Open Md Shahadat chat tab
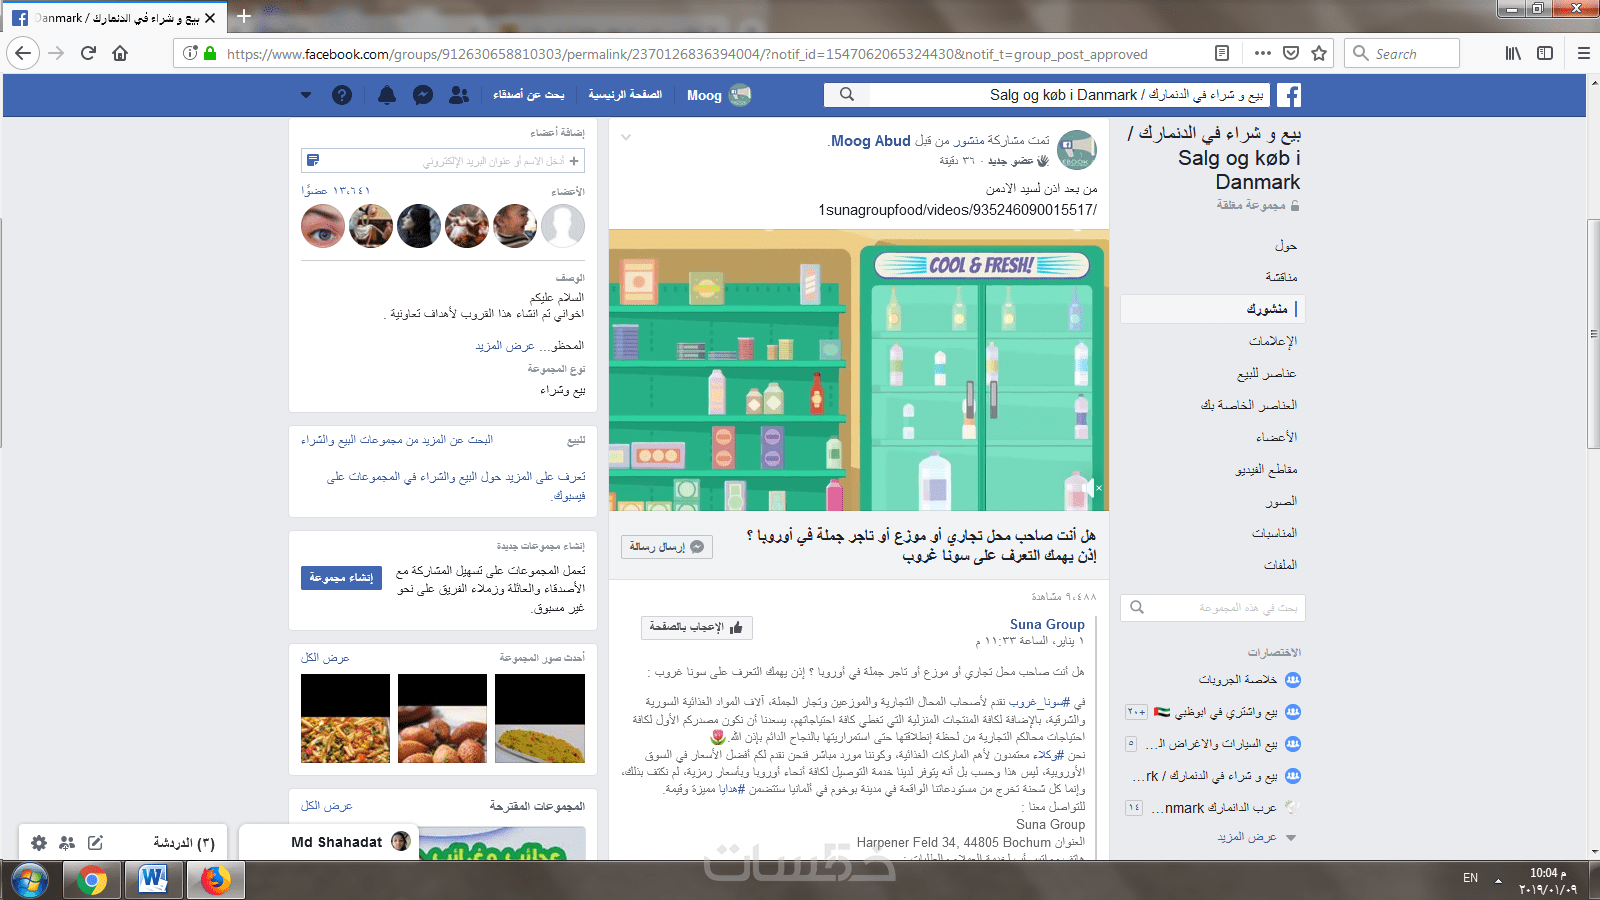The image size is (1600, 900). [x=329, y=842]
